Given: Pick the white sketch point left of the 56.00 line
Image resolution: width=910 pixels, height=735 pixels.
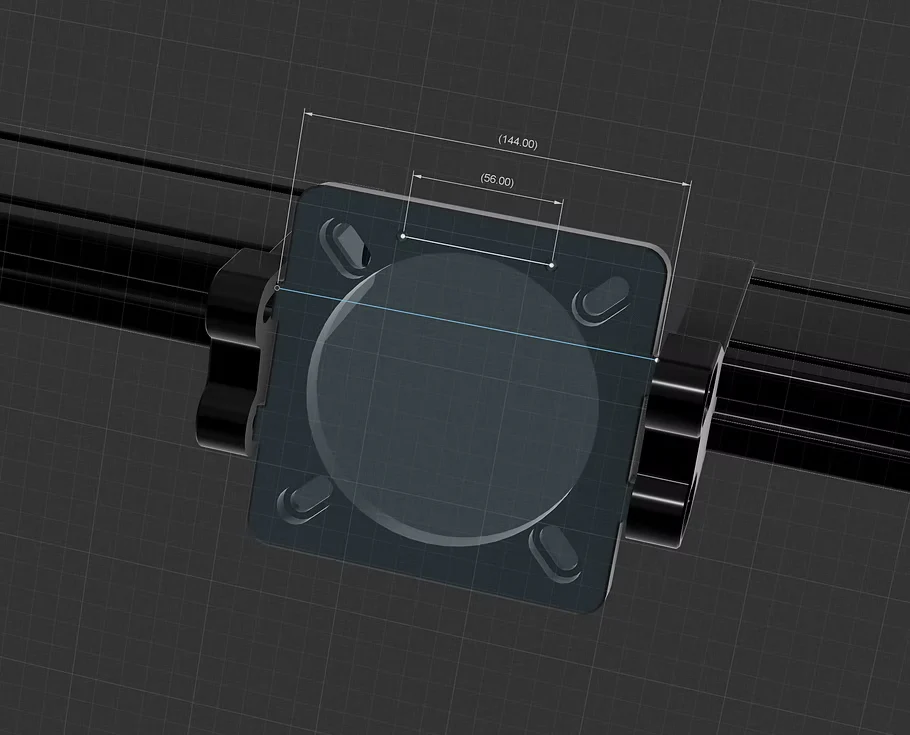Looking at the screenshot, I should click(403, 236).
